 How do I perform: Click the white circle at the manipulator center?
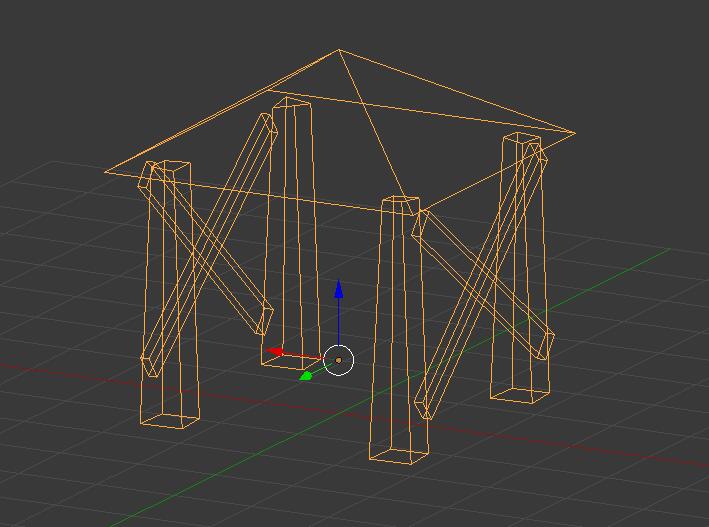339,360
